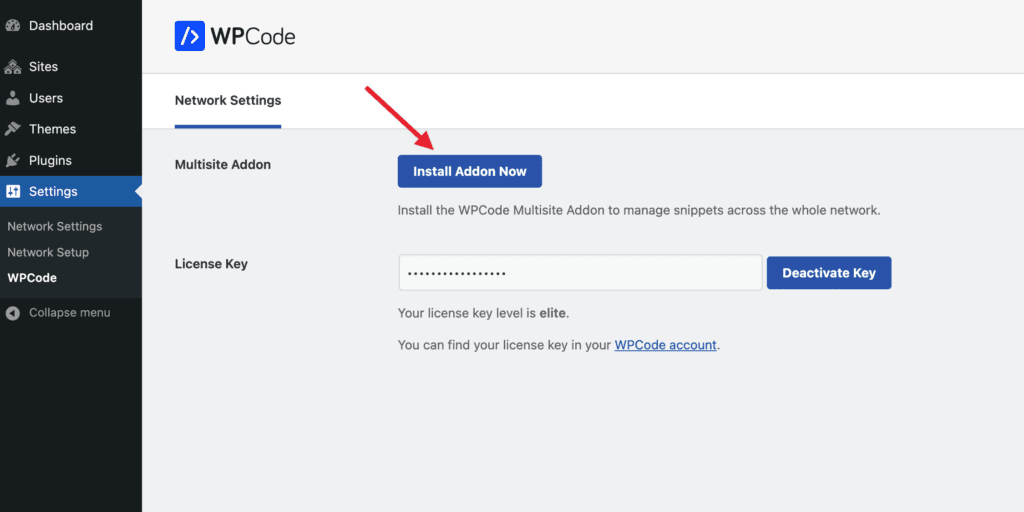Select the Settings sidebar menu
The image size is (1024, 512).
click(71, 191)
